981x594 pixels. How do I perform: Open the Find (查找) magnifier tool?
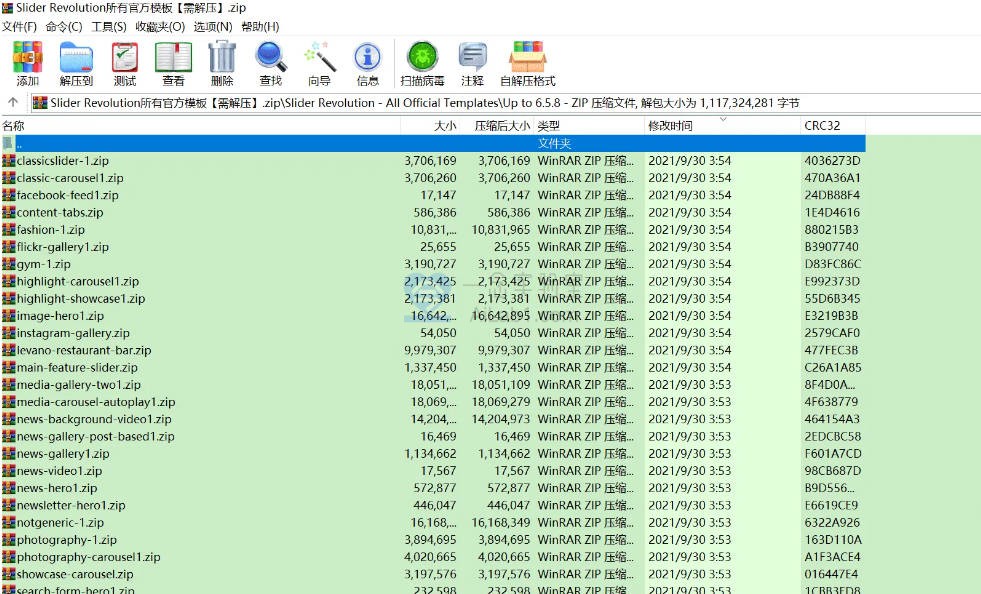(x=271, y=63)
